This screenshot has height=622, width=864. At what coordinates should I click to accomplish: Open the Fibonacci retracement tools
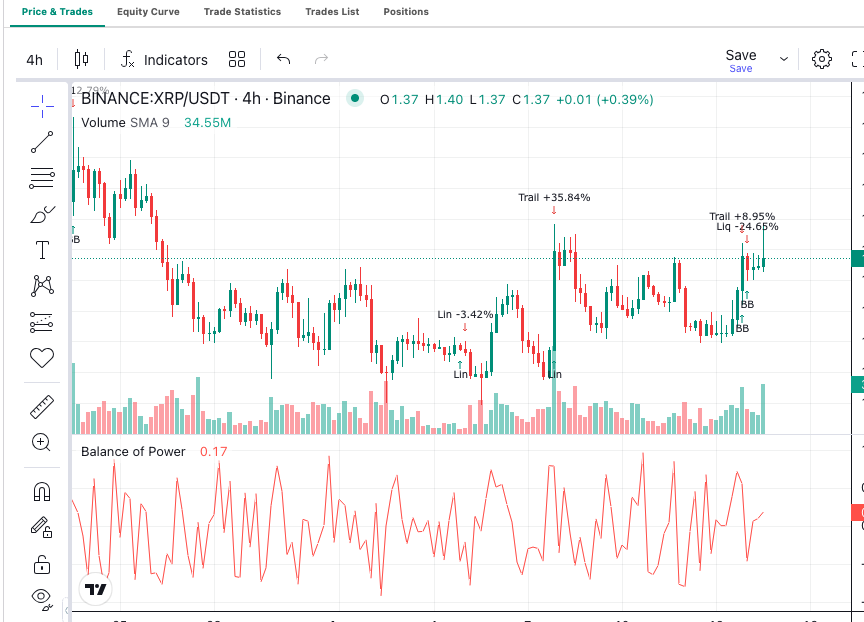42,178
